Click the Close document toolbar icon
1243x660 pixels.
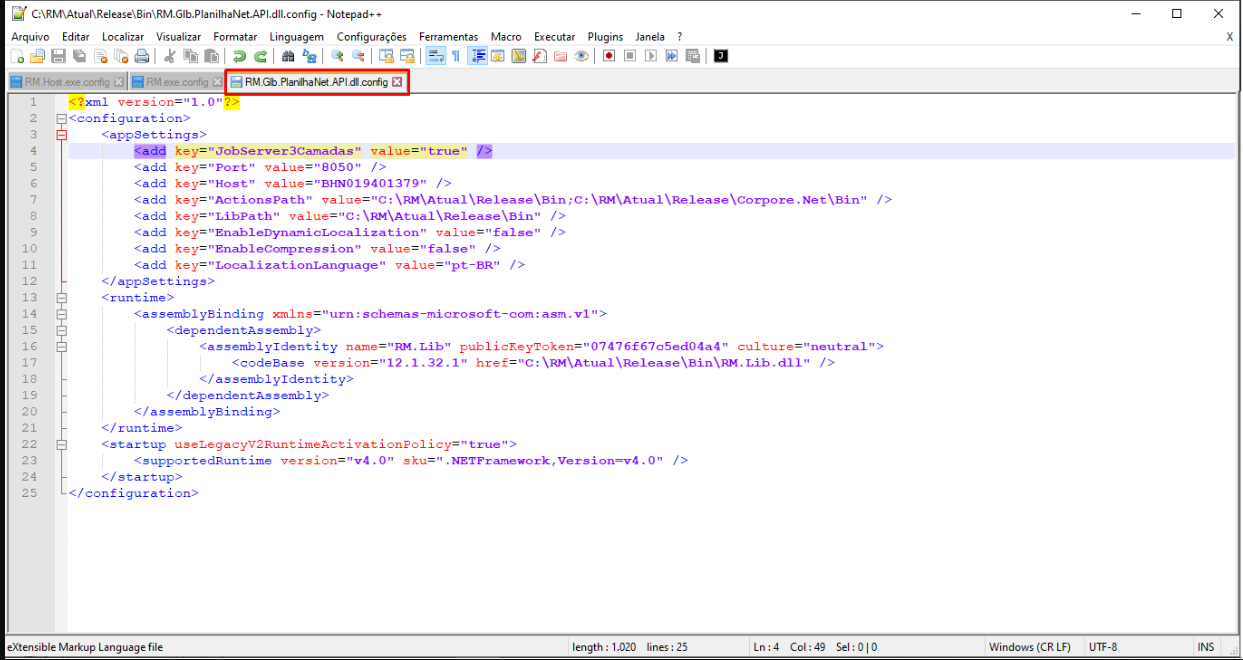[x=100, y=56]
